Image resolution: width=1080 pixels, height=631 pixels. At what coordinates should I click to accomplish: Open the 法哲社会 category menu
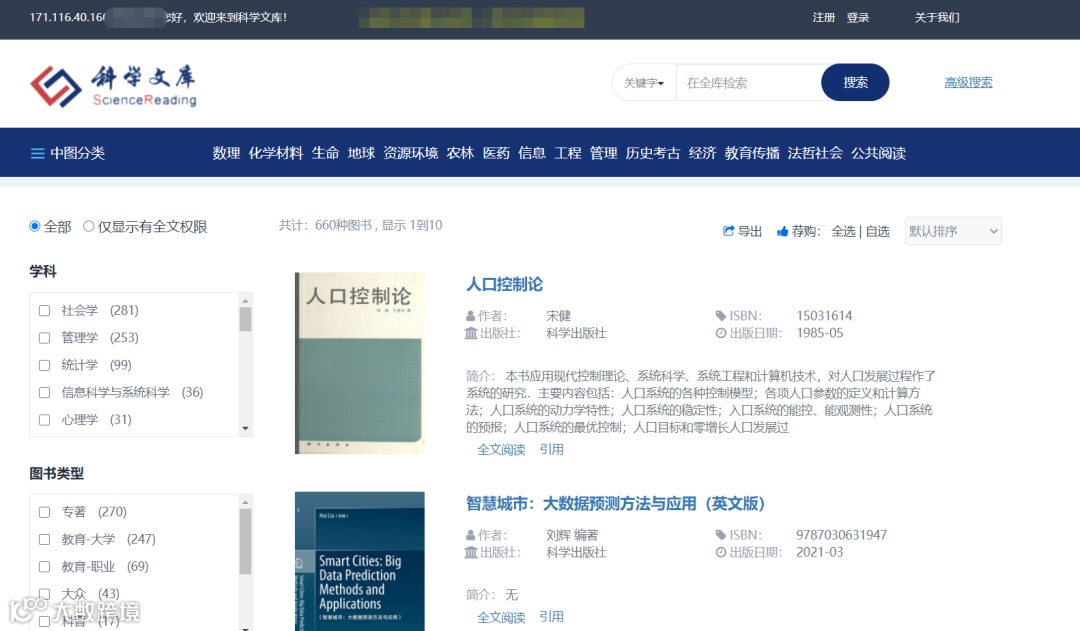(x=816, y=153)
